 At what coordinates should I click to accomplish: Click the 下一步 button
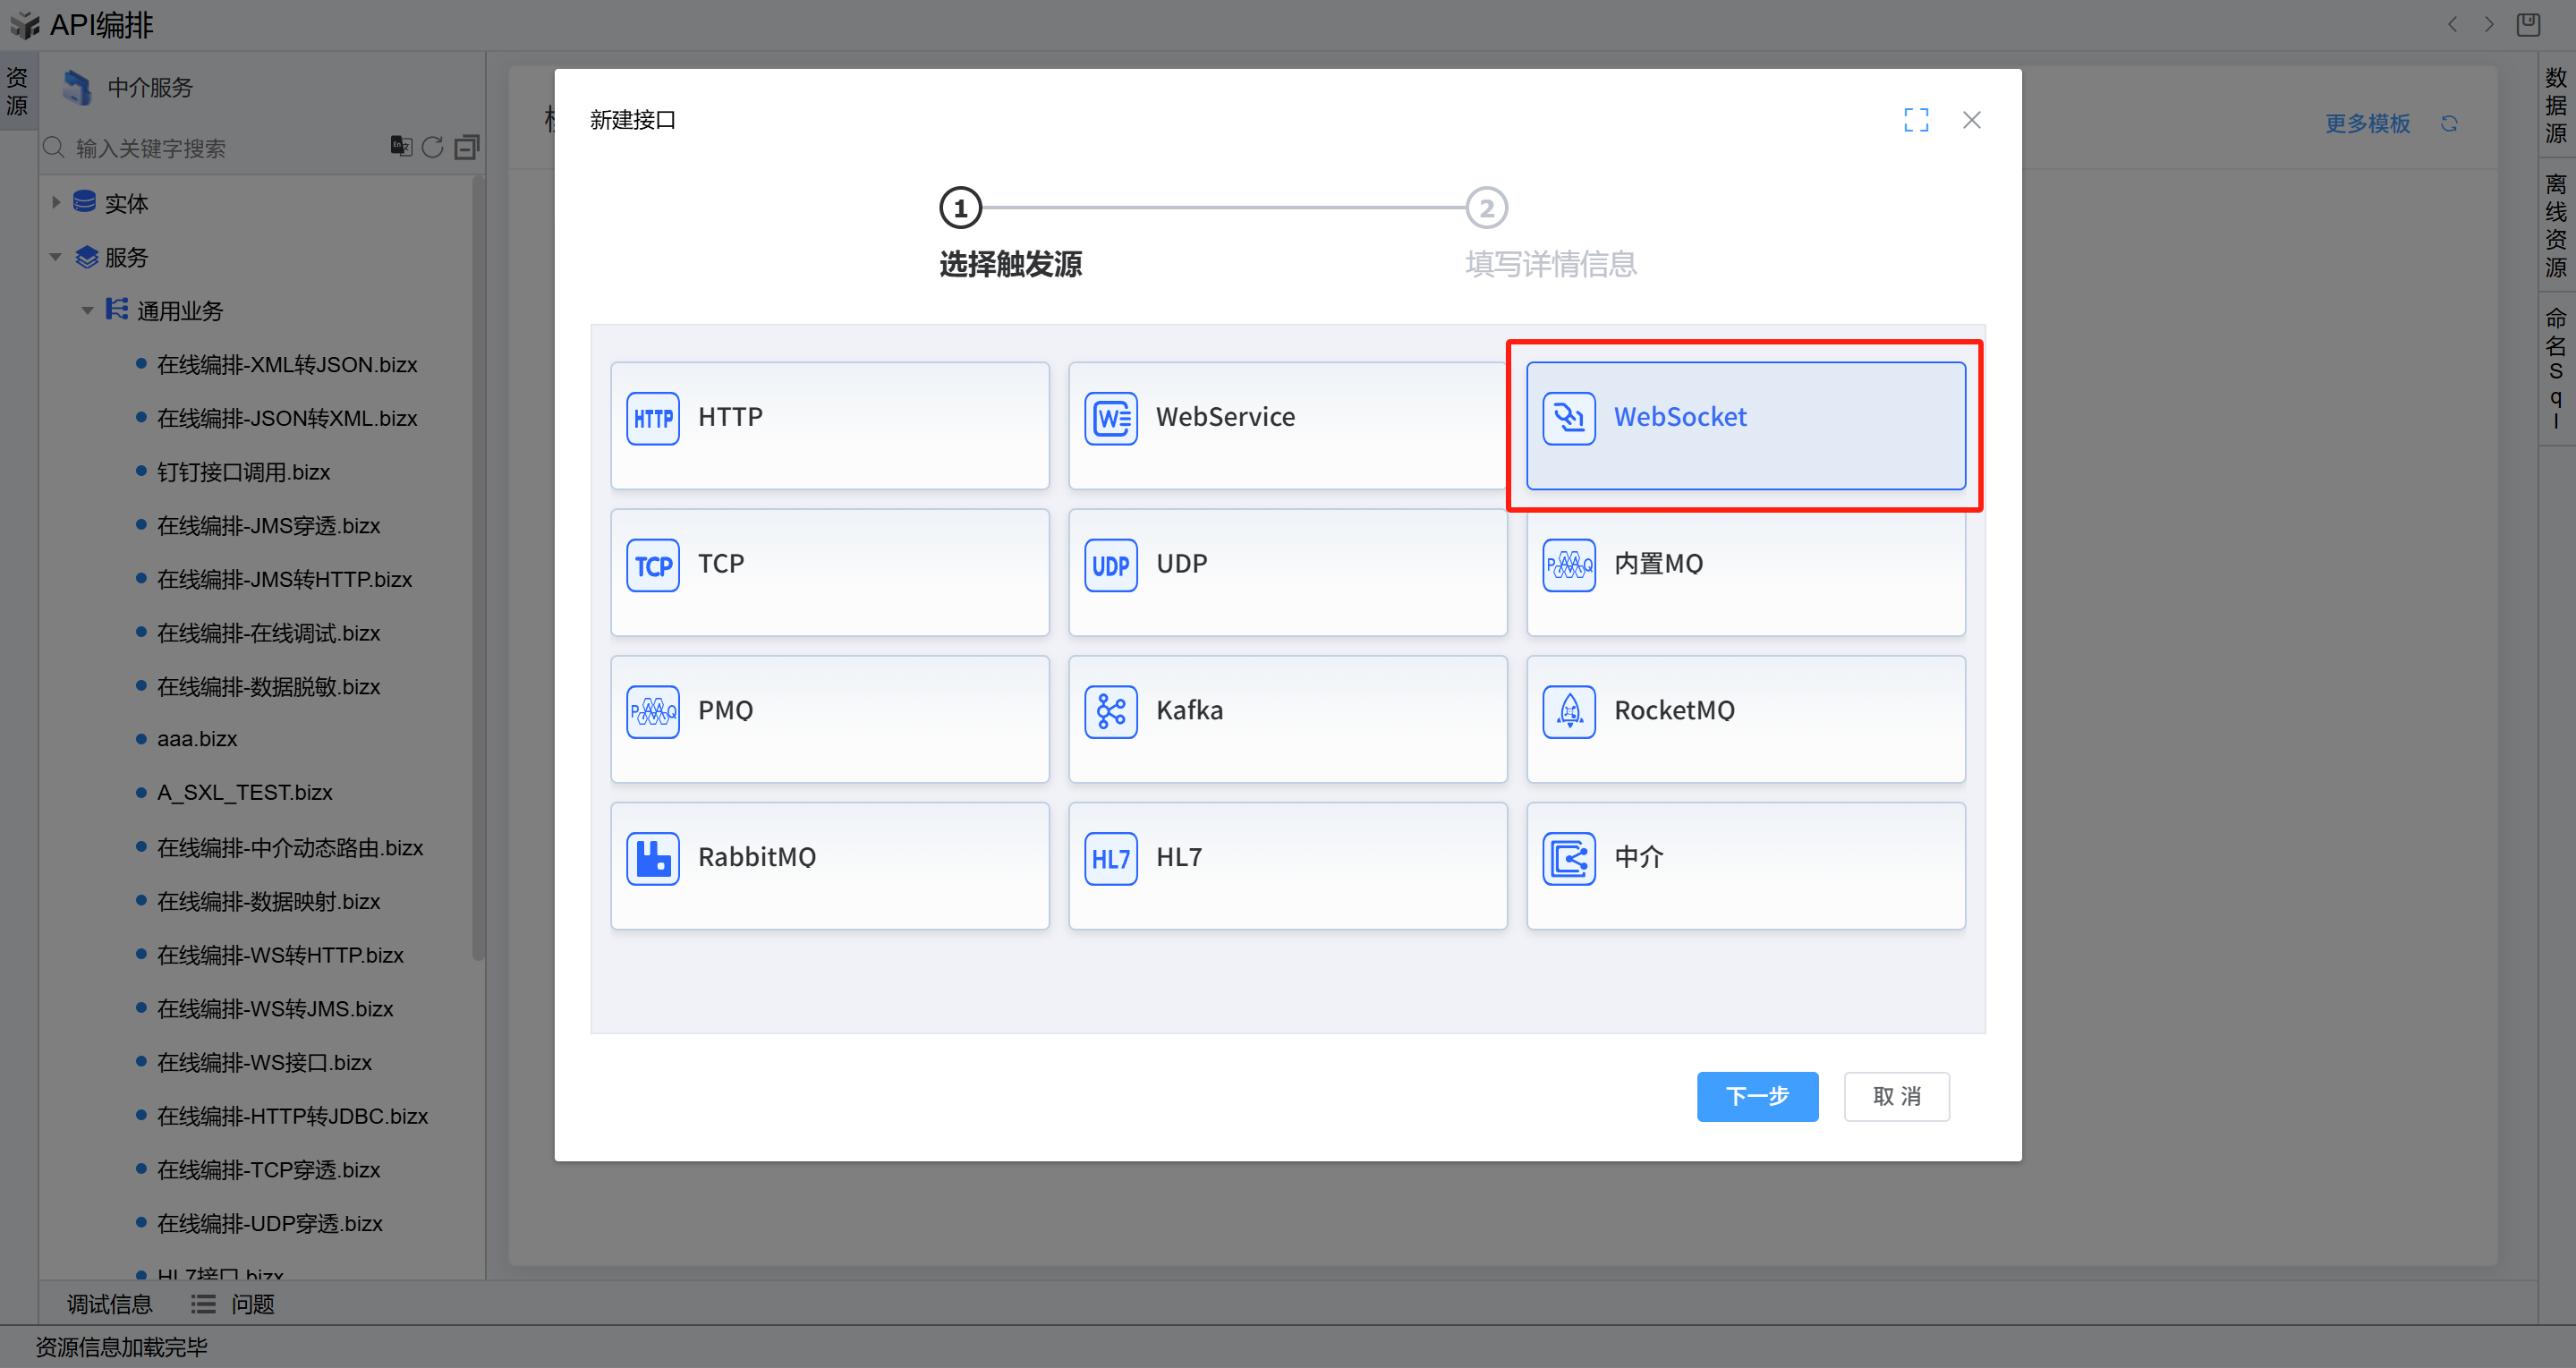pyautogui.click(x=1757, y=1096)
